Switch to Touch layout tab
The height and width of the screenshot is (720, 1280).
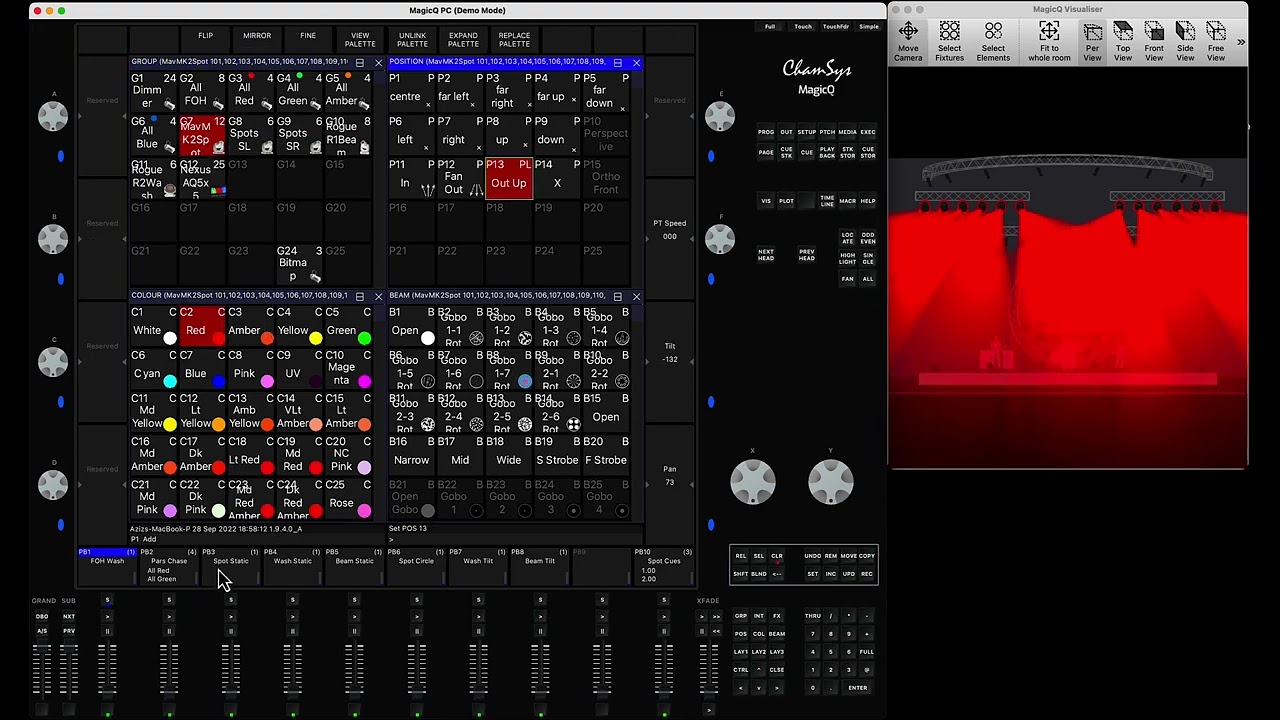803,27
